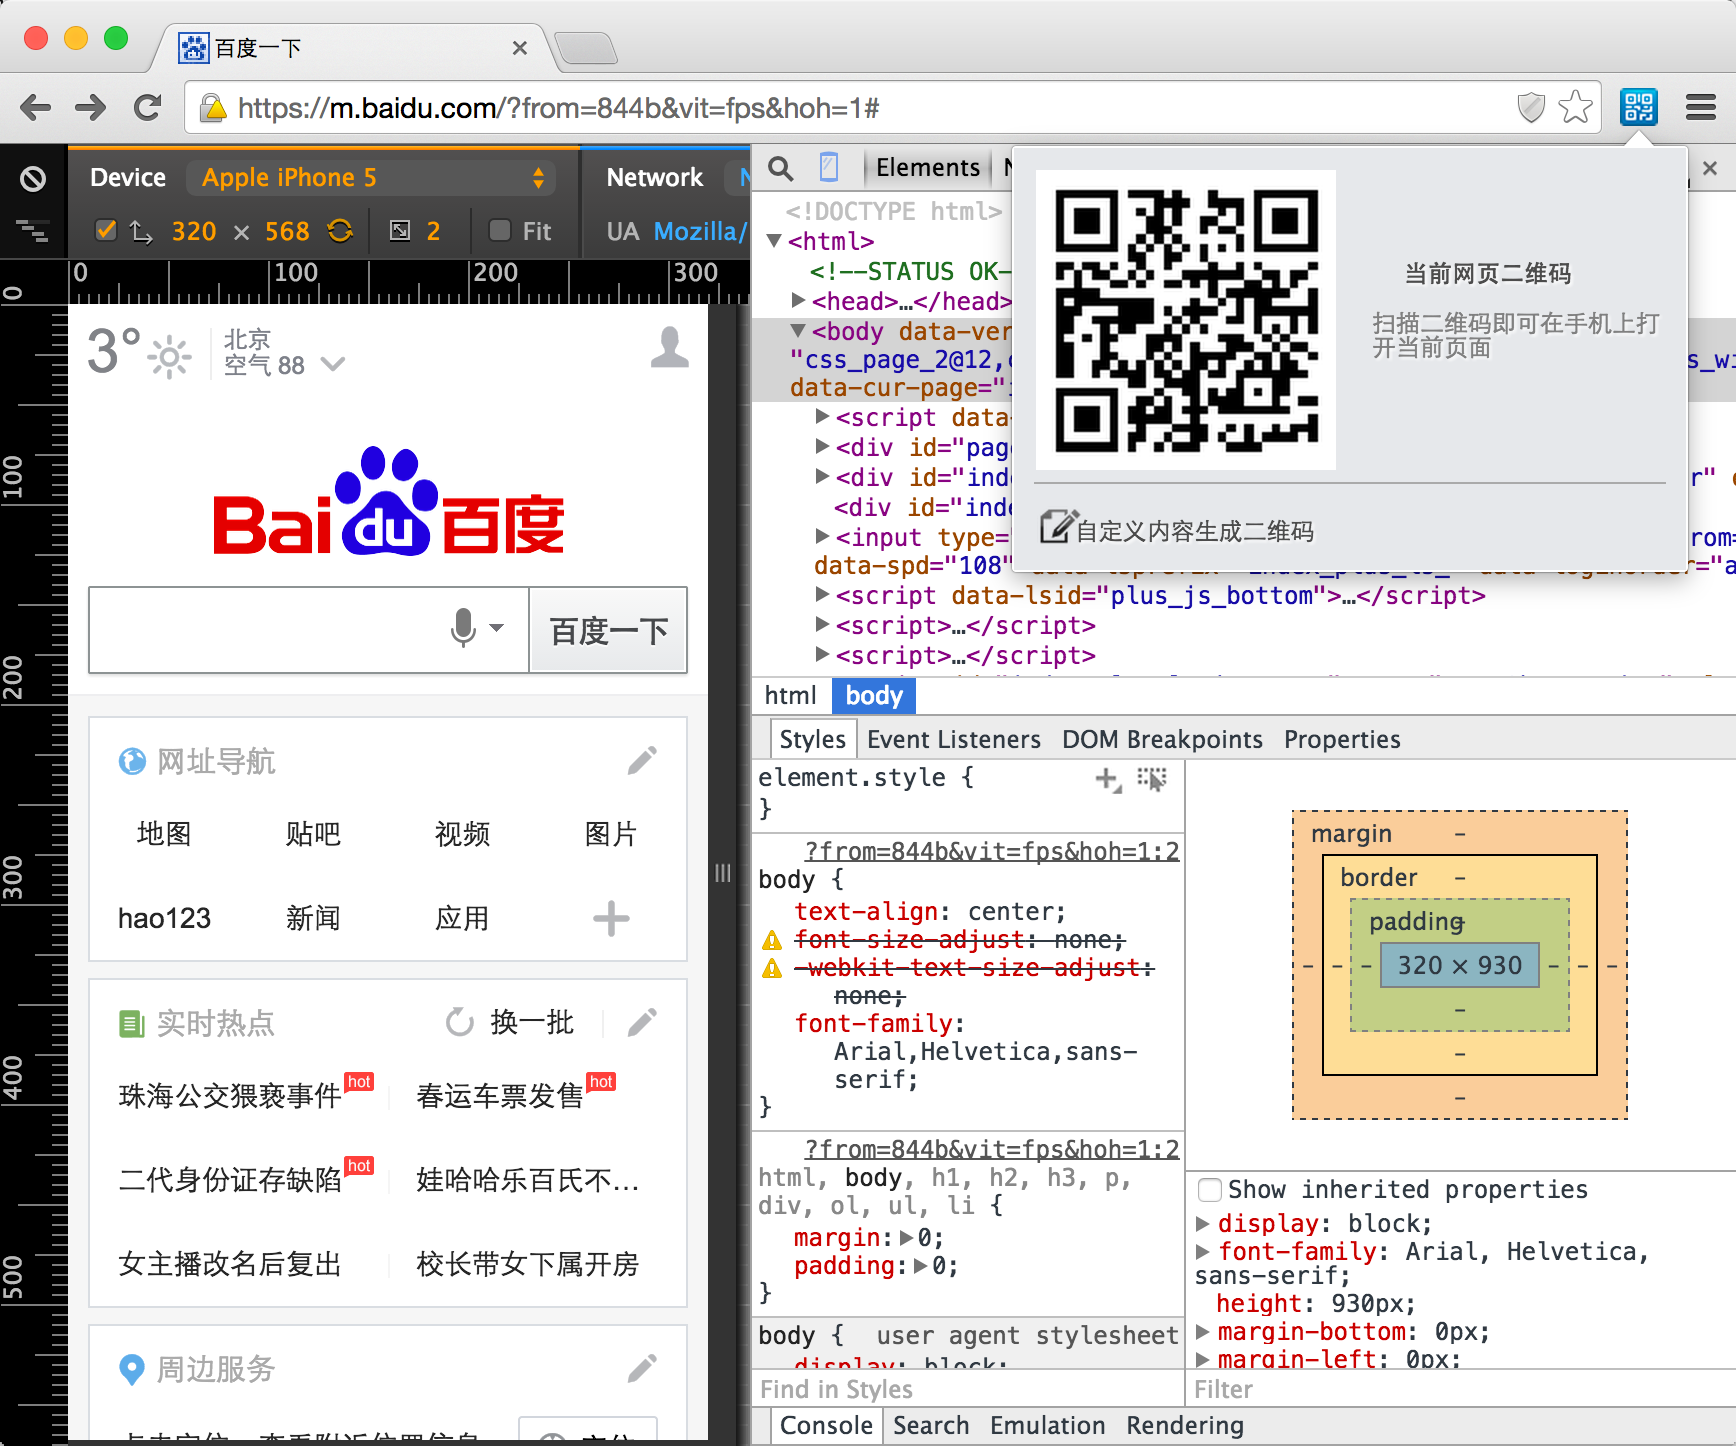Viewport: 1736px width, 1446px height.
Task: Open the voice input dropdown arrow
Action: point(497,628)
